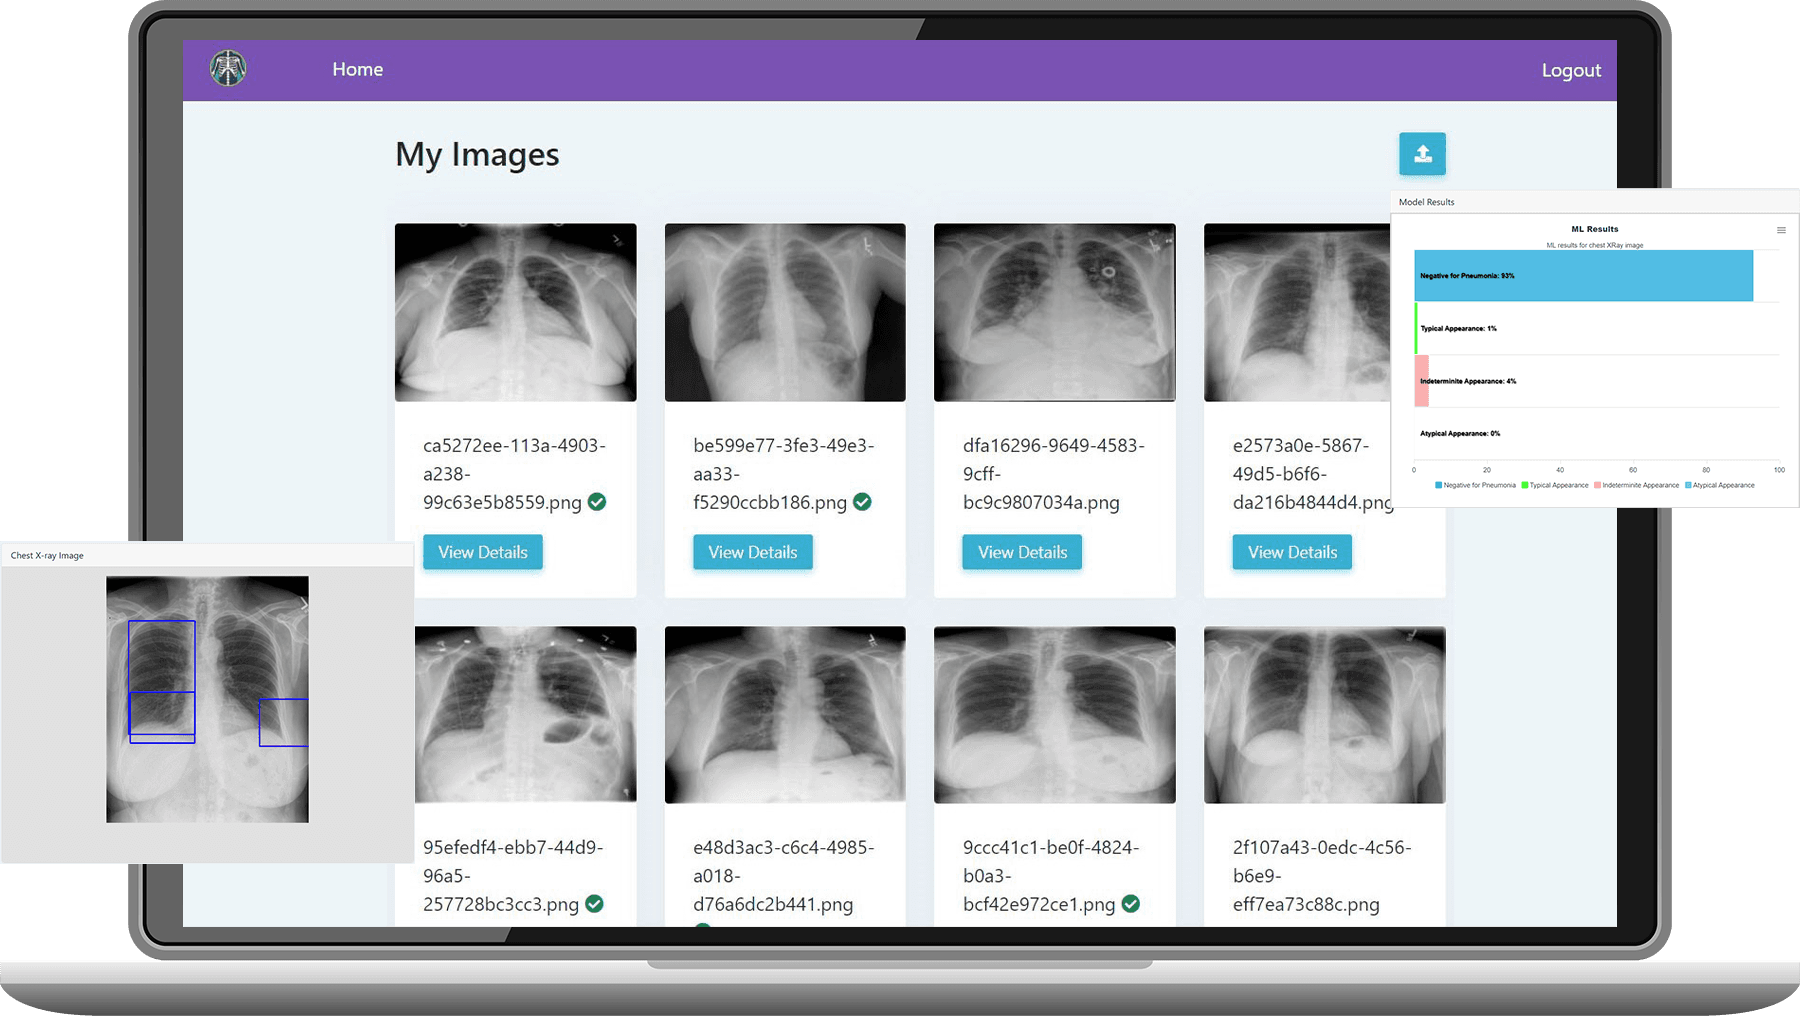Open the ML Results chart hamburger menu
Image resolution: width=1800 pixels, height=1016 pixels.
(x=1781, y=230)
